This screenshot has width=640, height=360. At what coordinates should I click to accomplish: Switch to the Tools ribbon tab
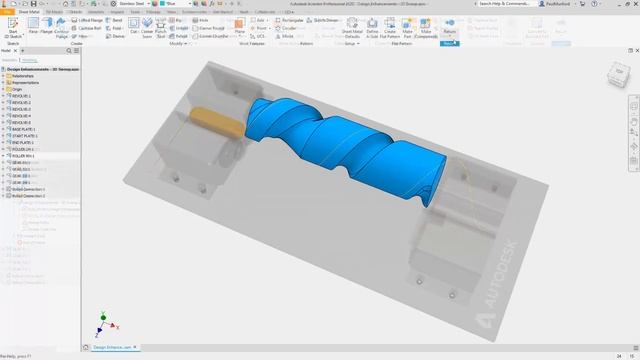[x=135, y=12]
